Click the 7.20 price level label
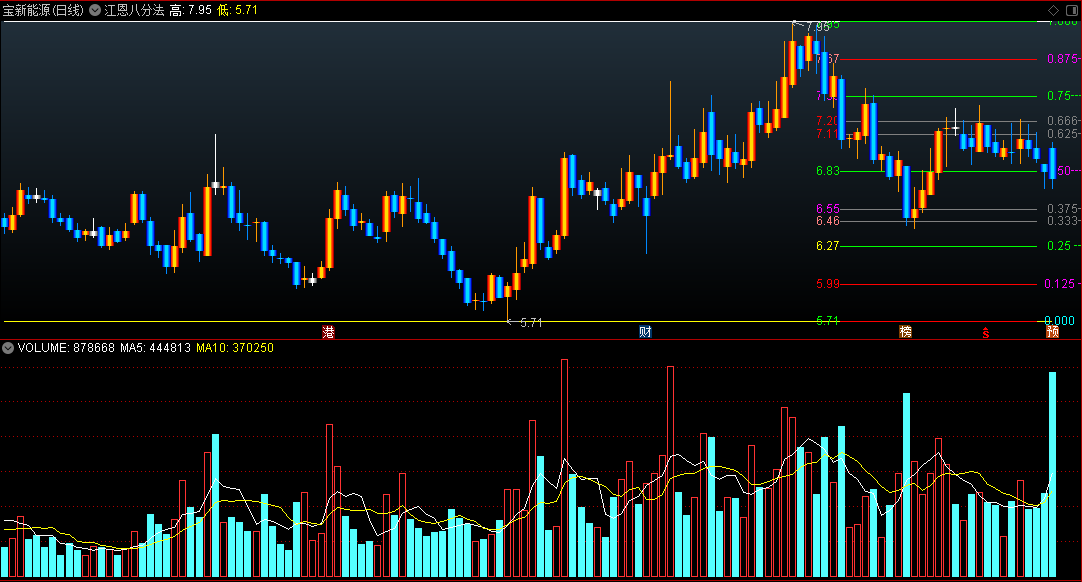This screenshot has height=582, width=1082. click(827, 122)
